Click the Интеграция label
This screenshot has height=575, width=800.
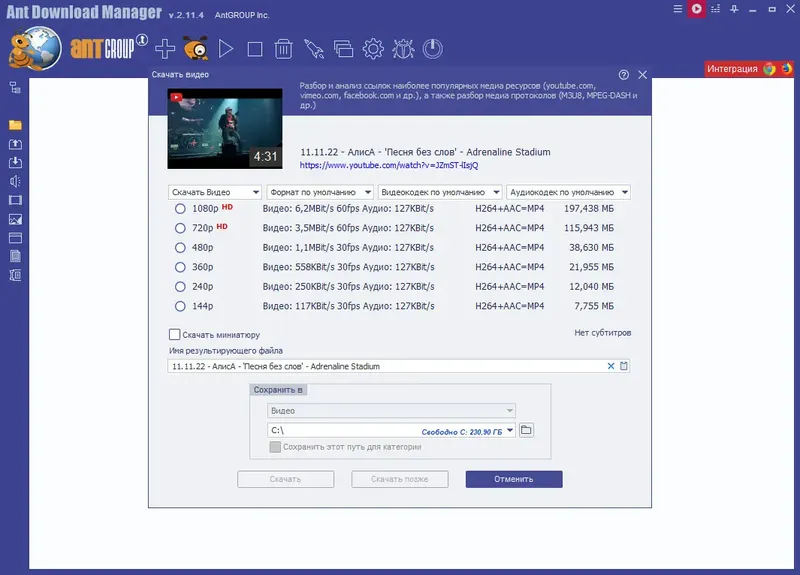click(732, 69)
